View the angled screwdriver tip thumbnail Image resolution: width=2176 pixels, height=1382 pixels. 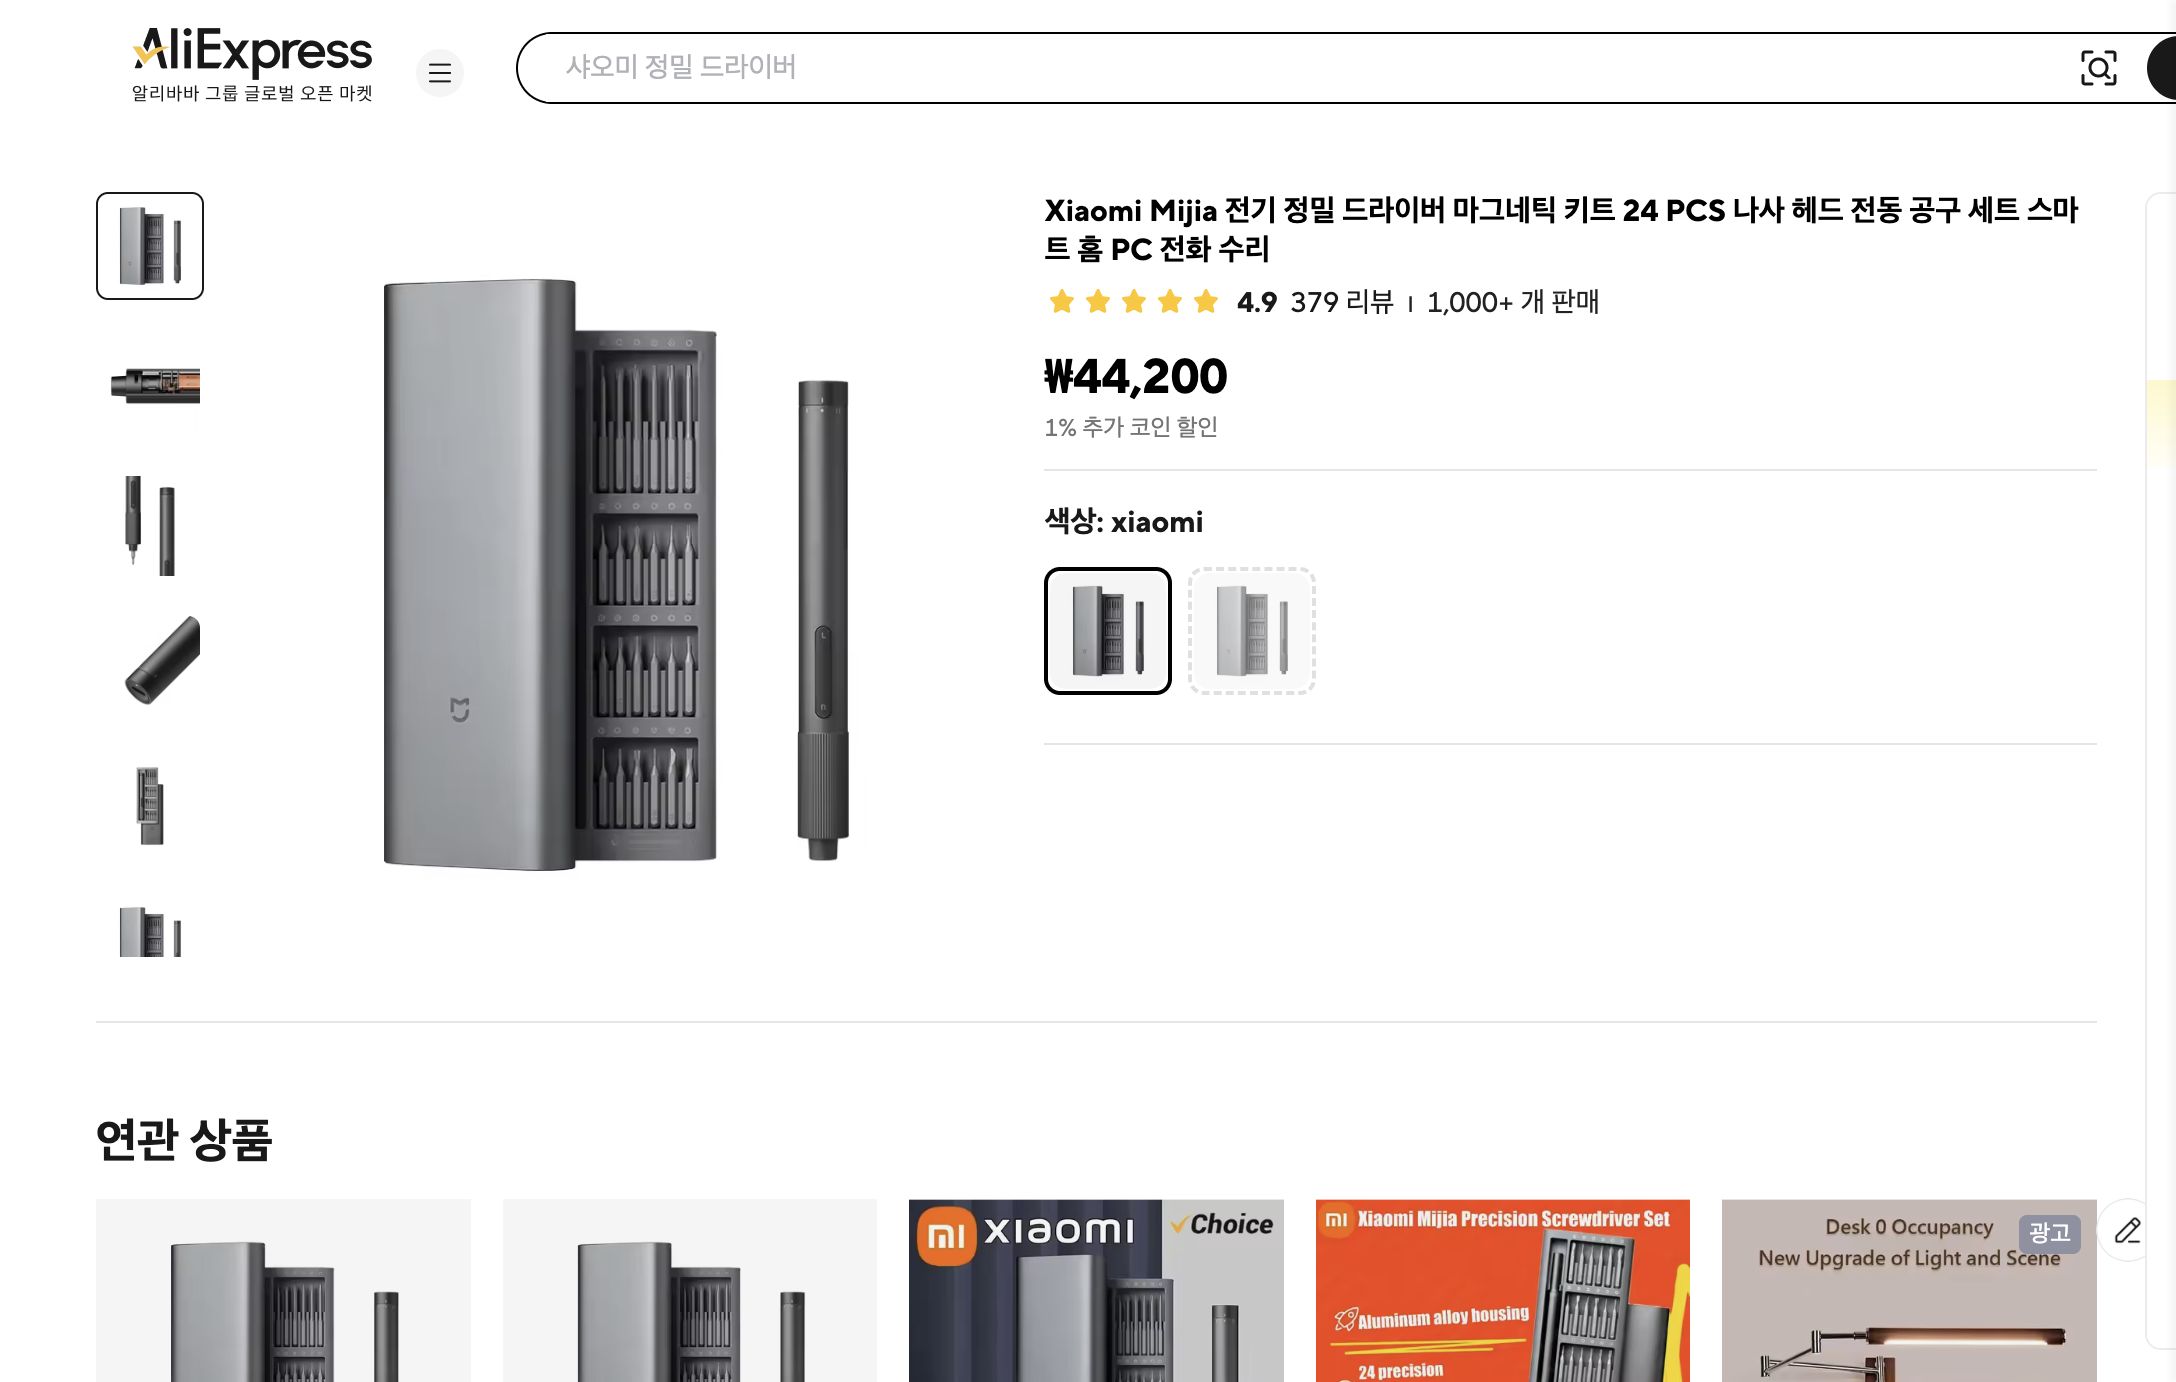(x=160, y=661)
